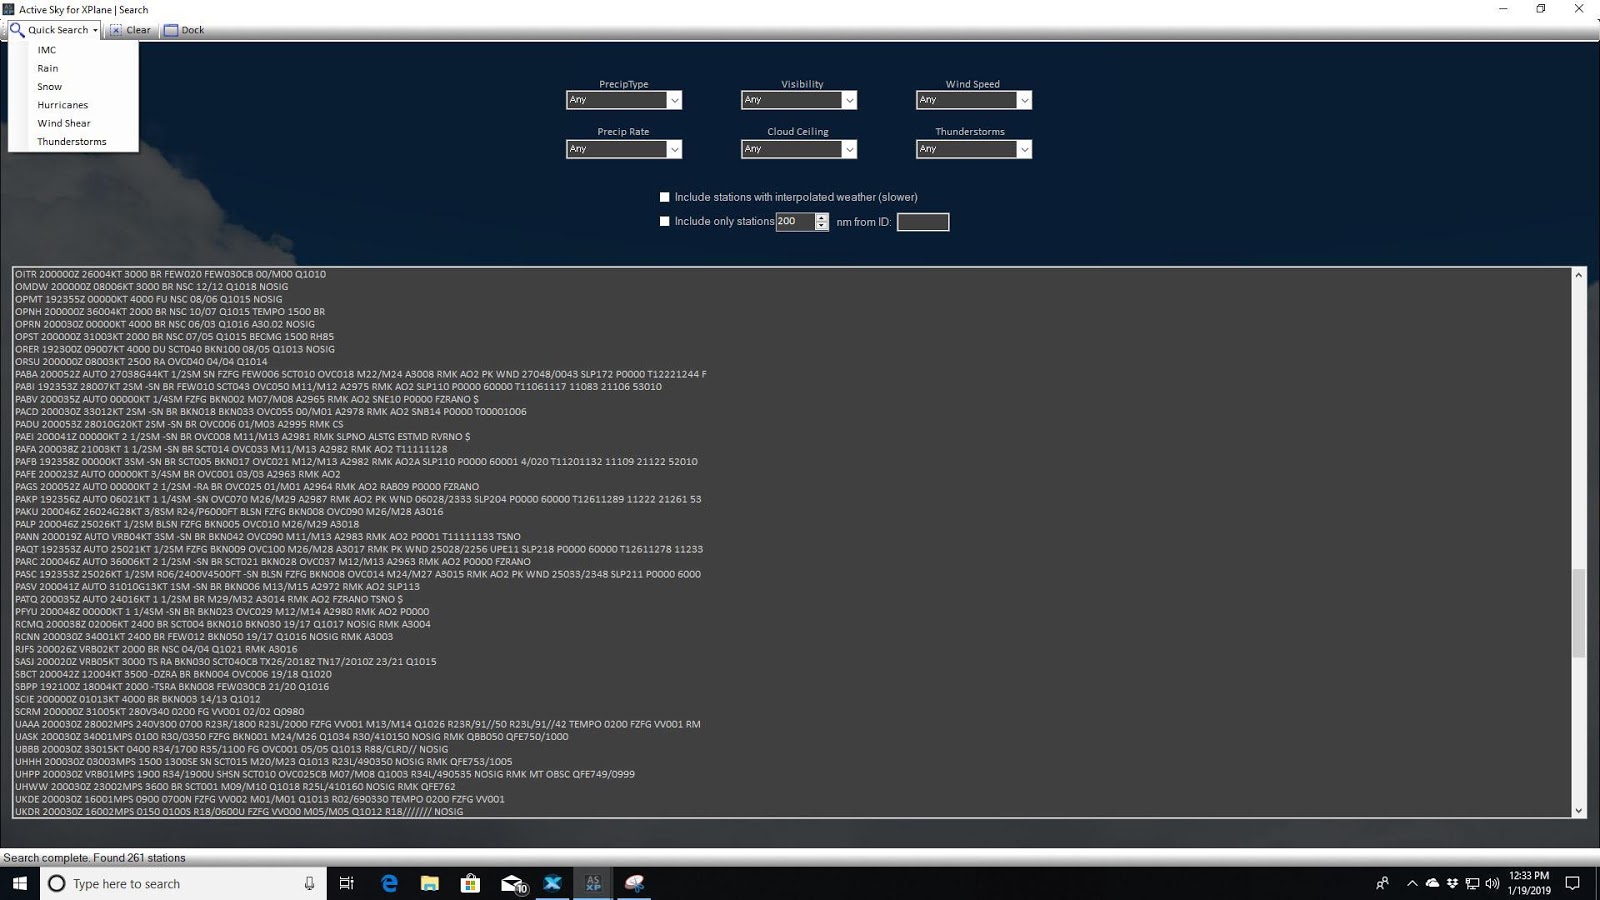Open Microsoft Store from taskbar
The height and width of the screenshot is (900, 1600).
(470, 883)
